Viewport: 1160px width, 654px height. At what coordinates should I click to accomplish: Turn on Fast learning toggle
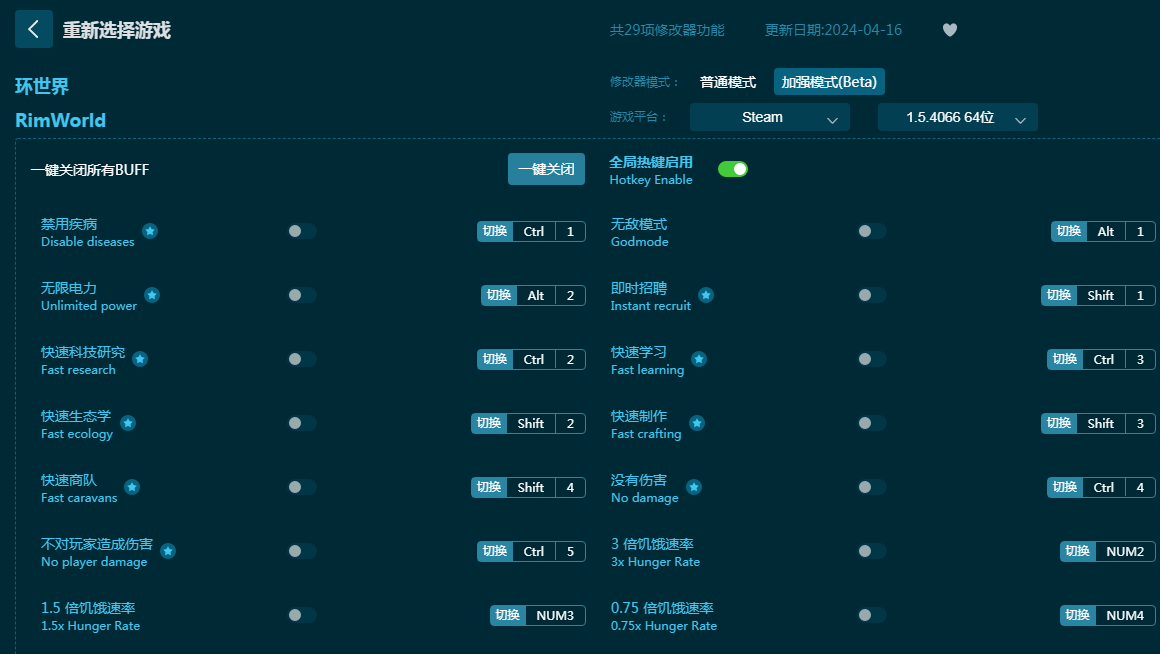871,360
